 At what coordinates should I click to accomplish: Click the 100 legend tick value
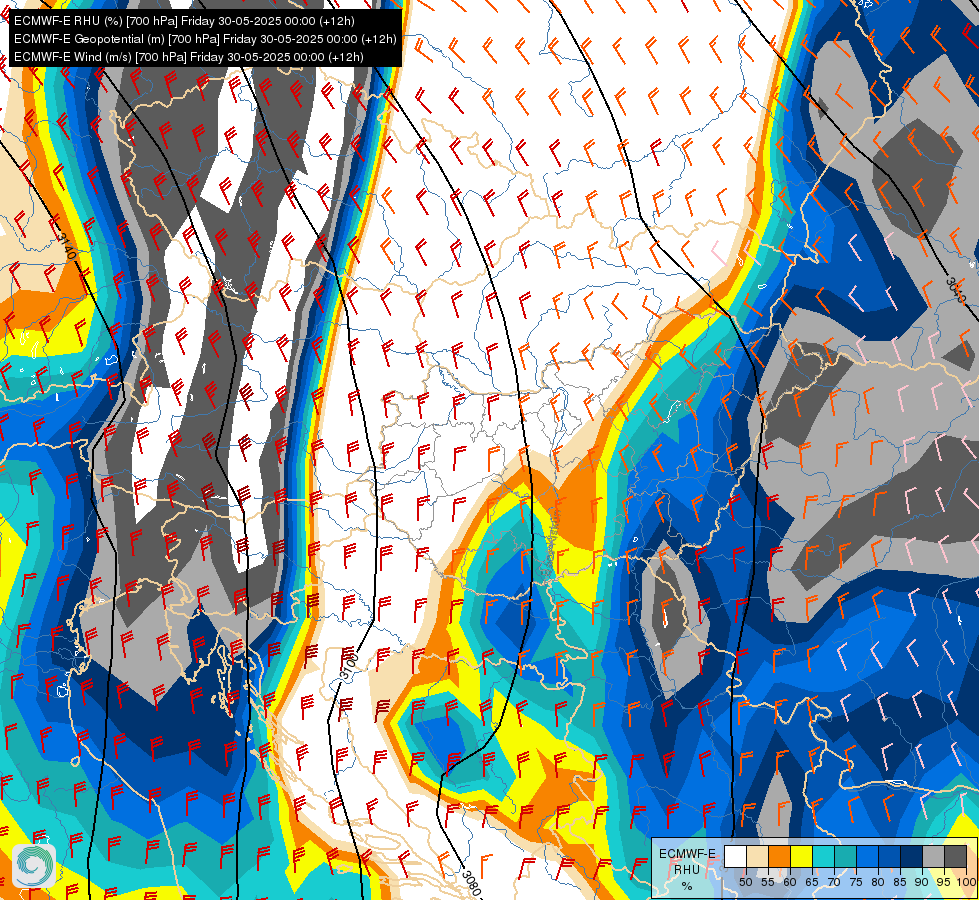967,882
